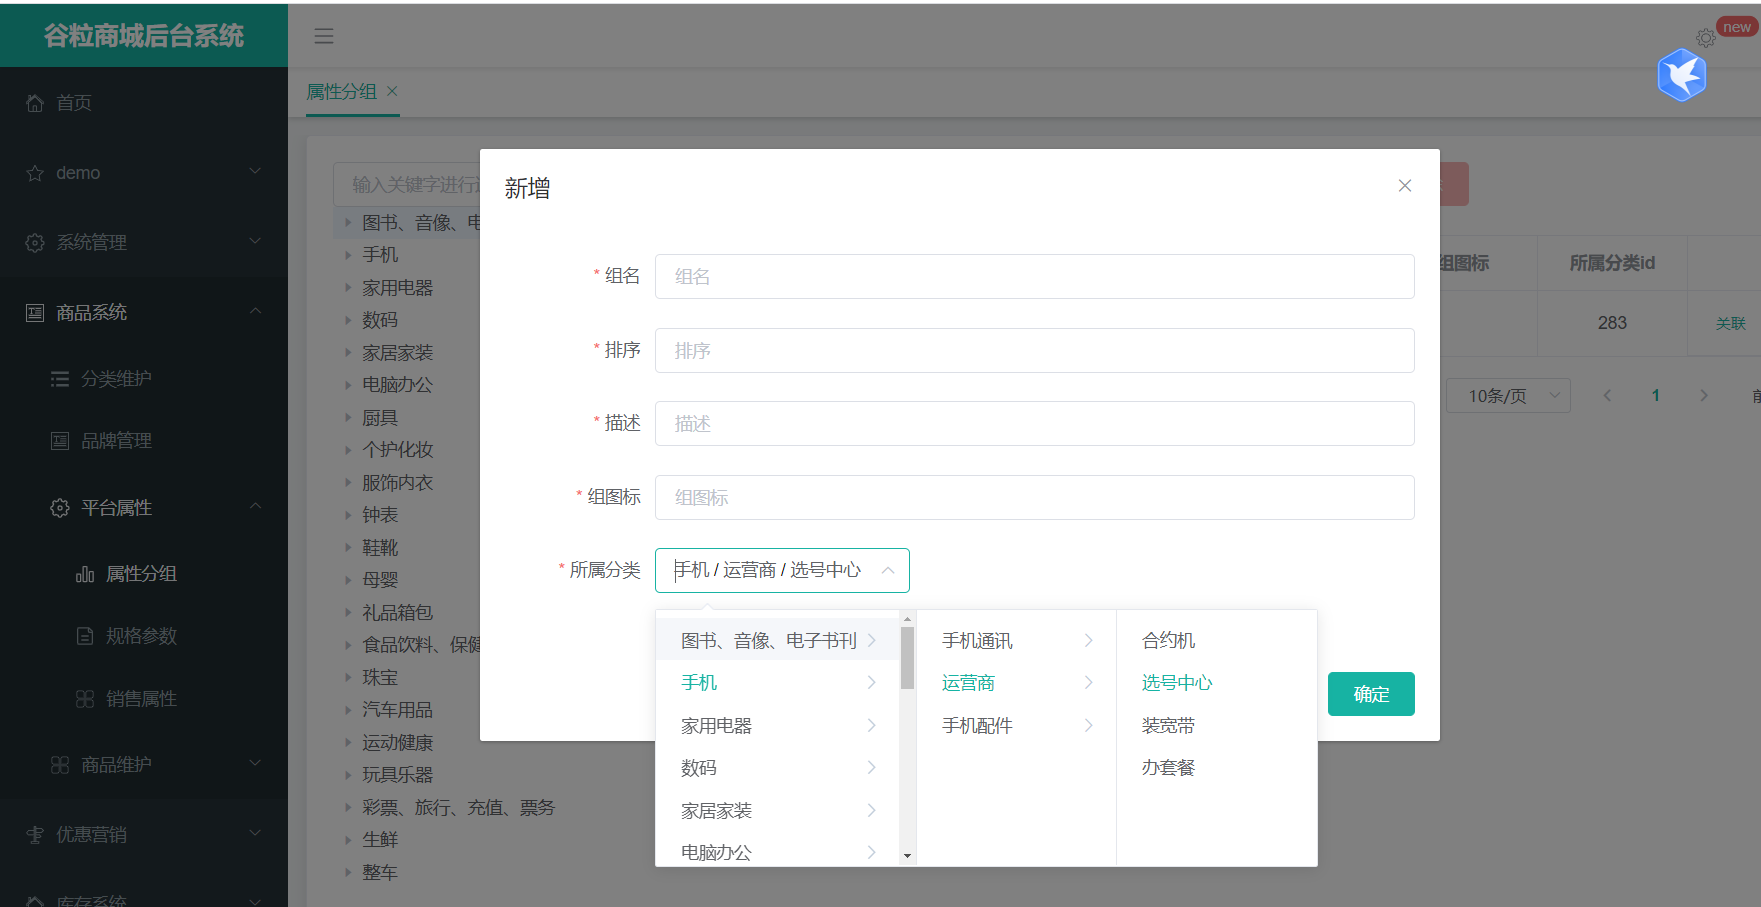This screenshot has height=907, width=1761.
Task: Select 家居家装 in the cascader list
Action: point(778,811)
